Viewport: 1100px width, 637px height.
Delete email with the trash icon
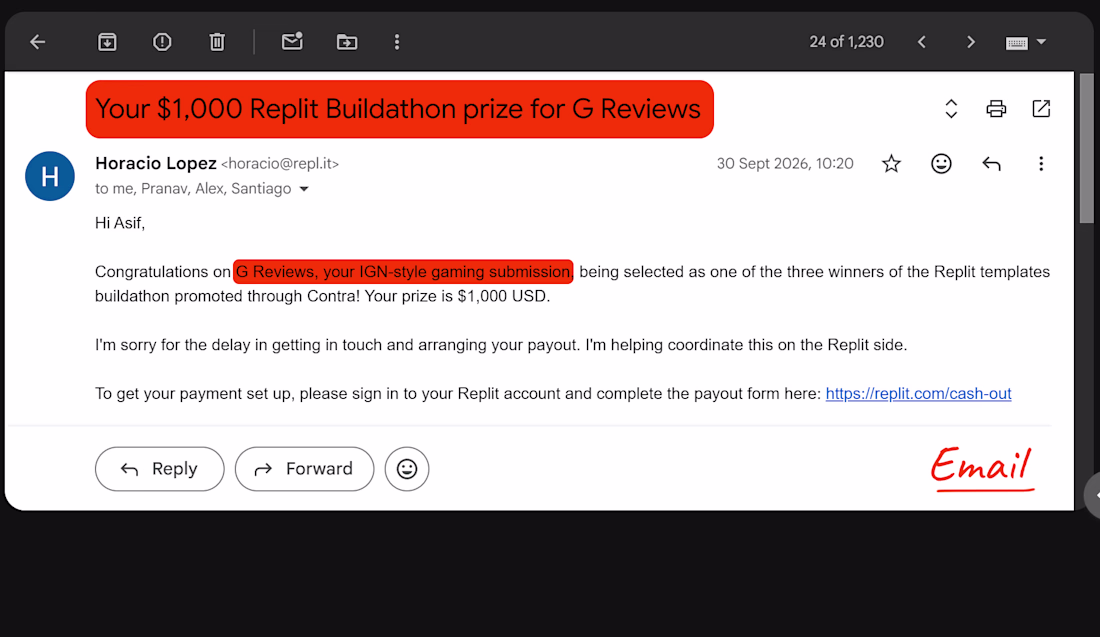pos(217,42)
